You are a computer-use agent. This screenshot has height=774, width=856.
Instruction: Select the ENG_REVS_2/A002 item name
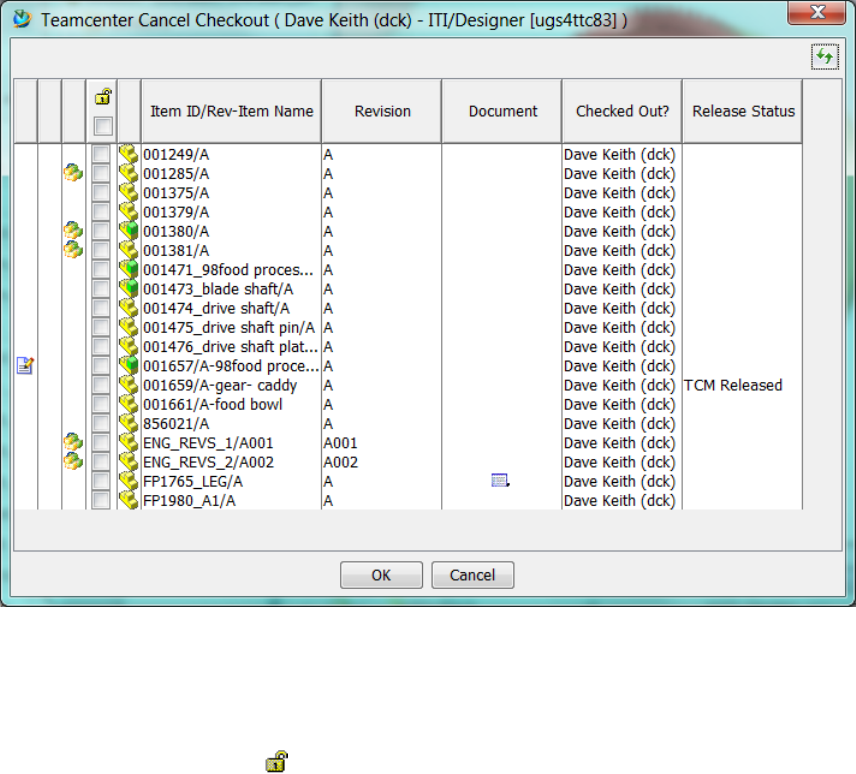(x=209, y=462)
